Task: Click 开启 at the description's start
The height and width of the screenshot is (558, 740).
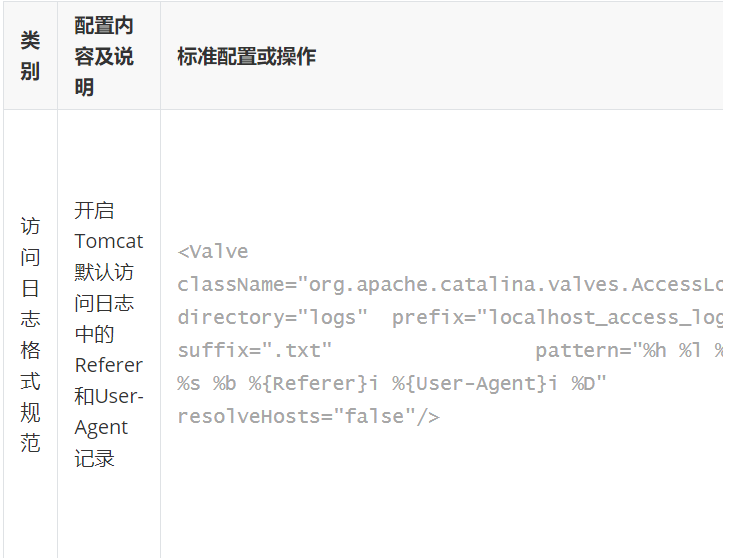Action: tap(94, 210)
